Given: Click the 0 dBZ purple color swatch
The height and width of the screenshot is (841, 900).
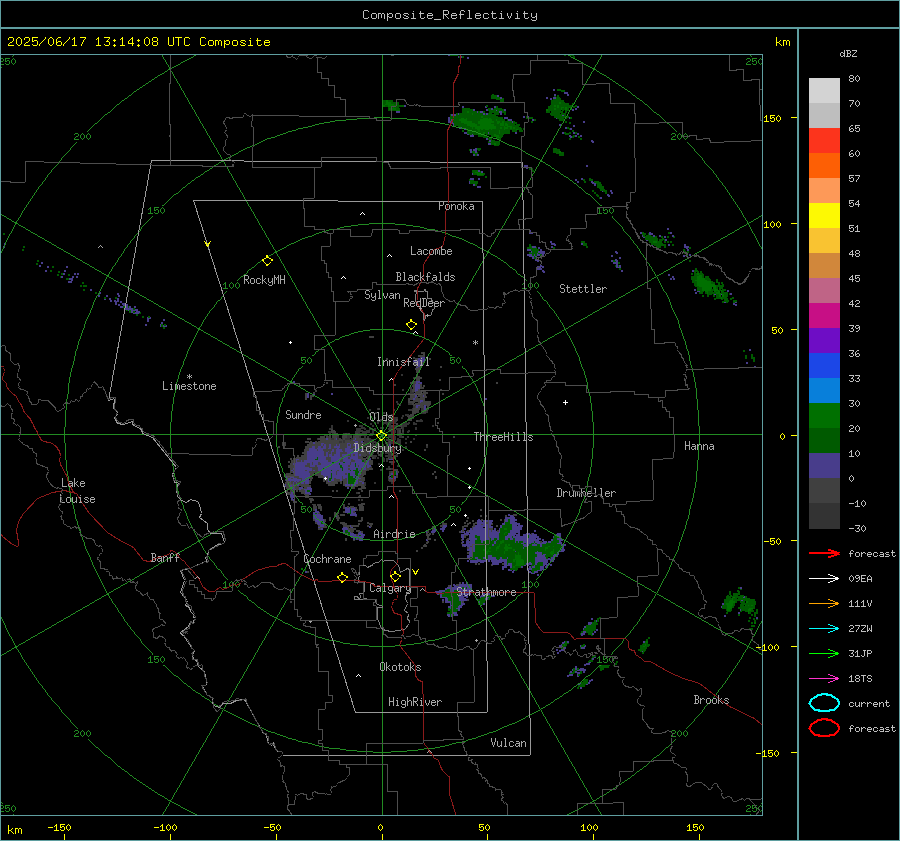Looking at the screenshot, I should 824,465.
